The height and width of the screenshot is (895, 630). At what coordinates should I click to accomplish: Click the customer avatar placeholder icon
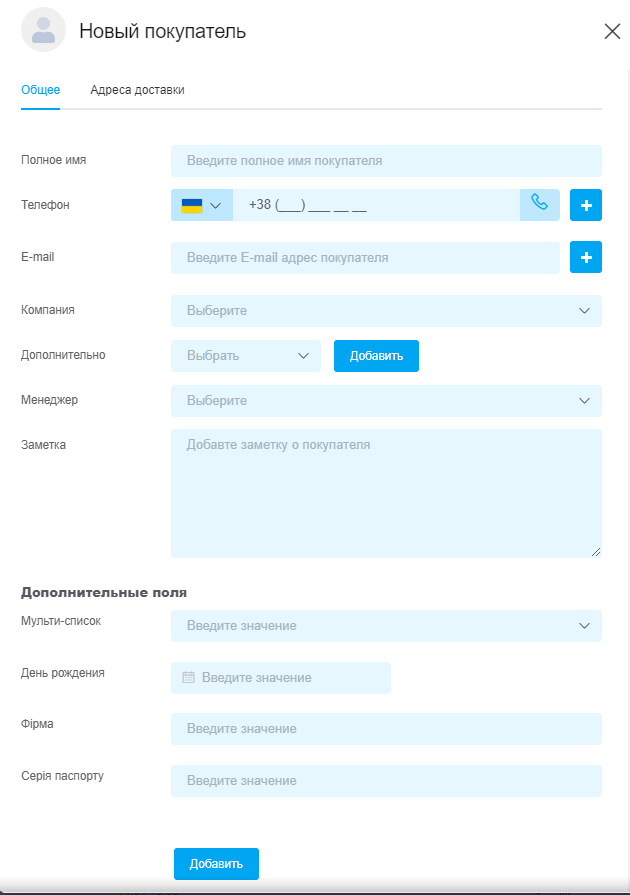43,30
